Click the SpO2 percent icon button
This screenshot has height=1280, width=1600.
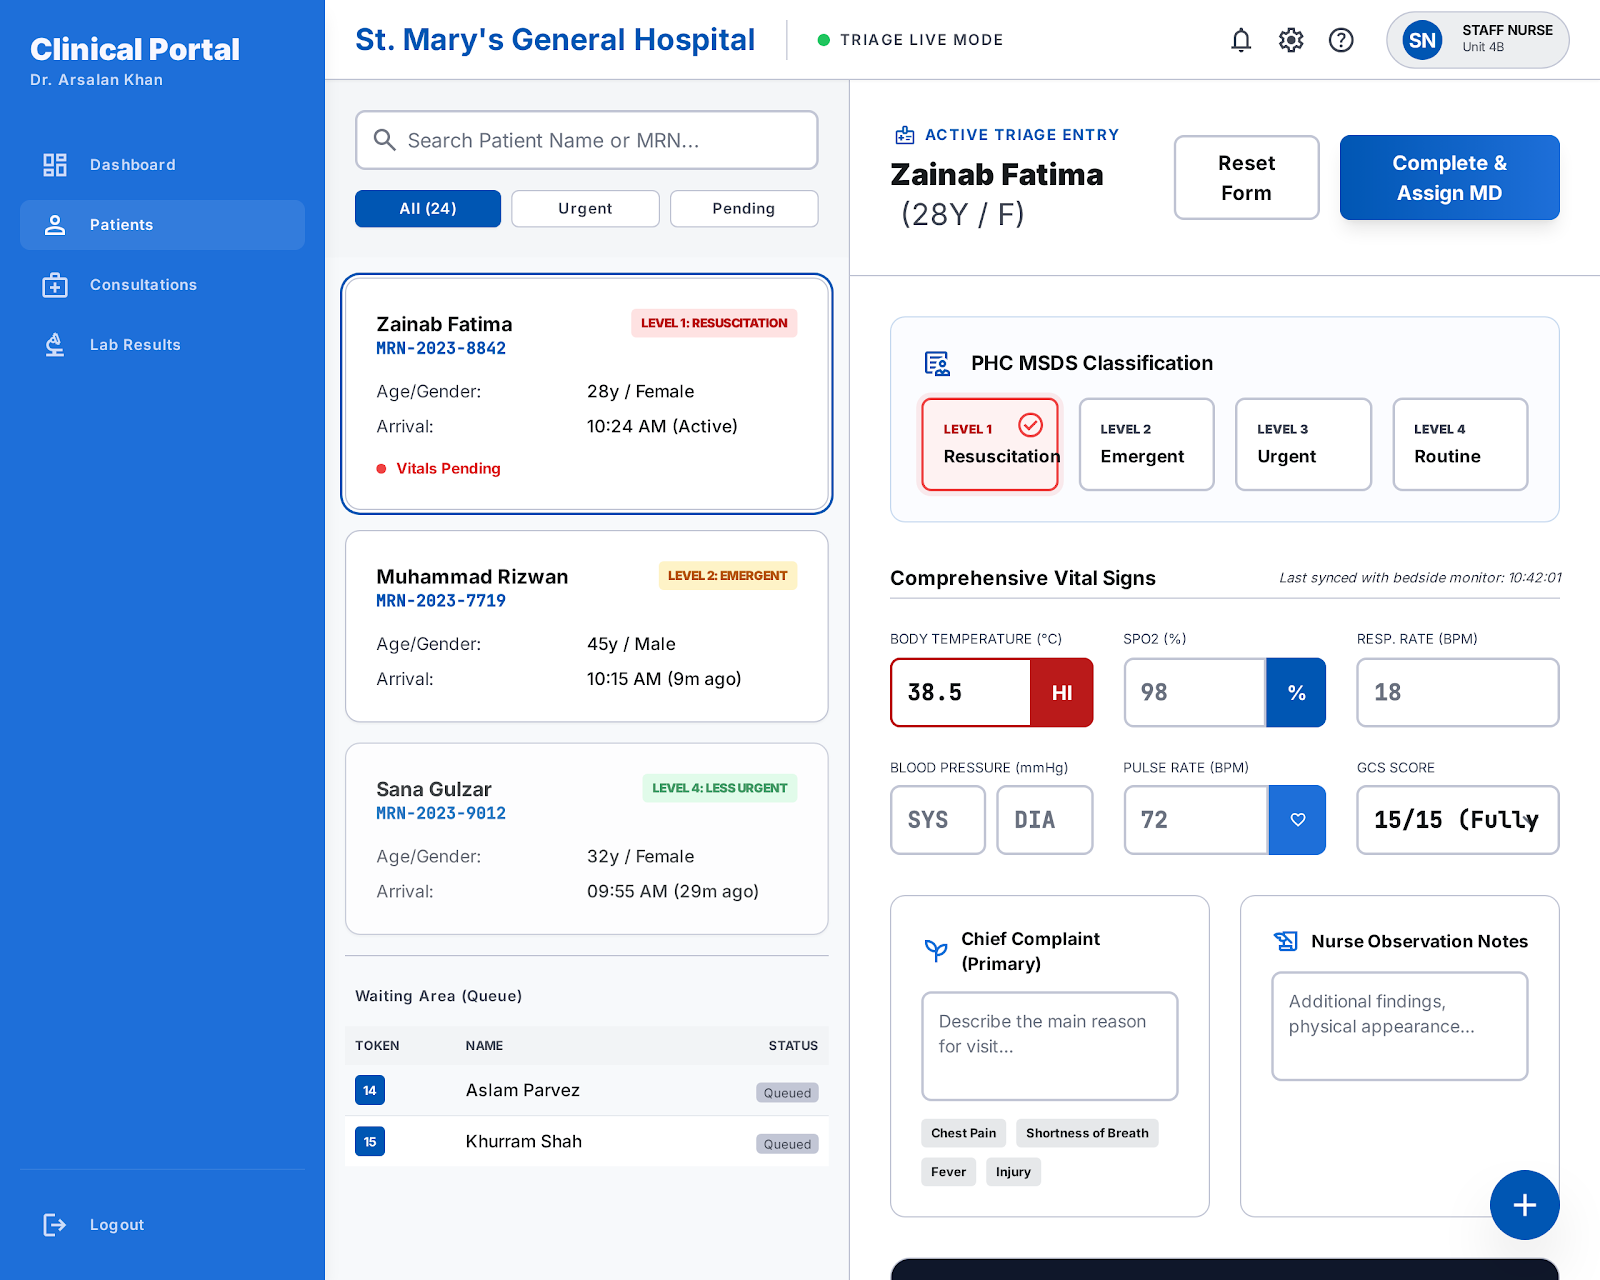(1296, 692)
